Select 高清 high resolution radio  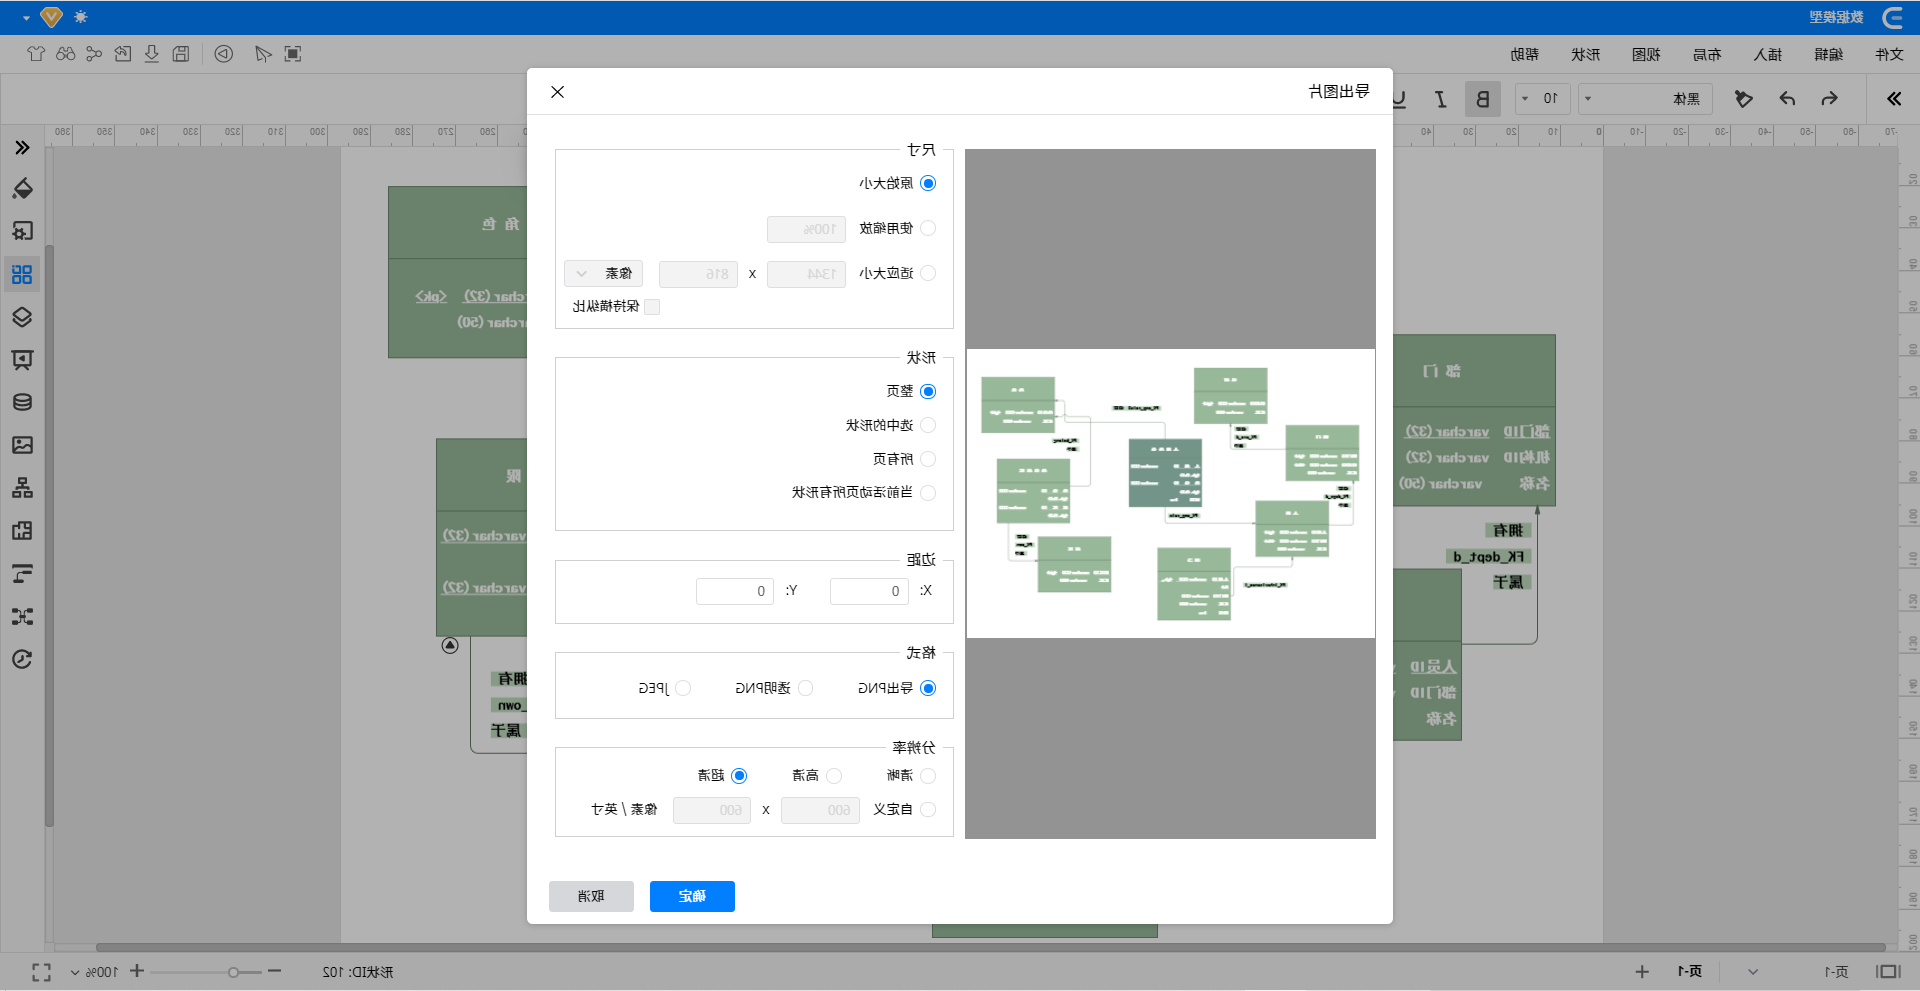pos(834,776)
